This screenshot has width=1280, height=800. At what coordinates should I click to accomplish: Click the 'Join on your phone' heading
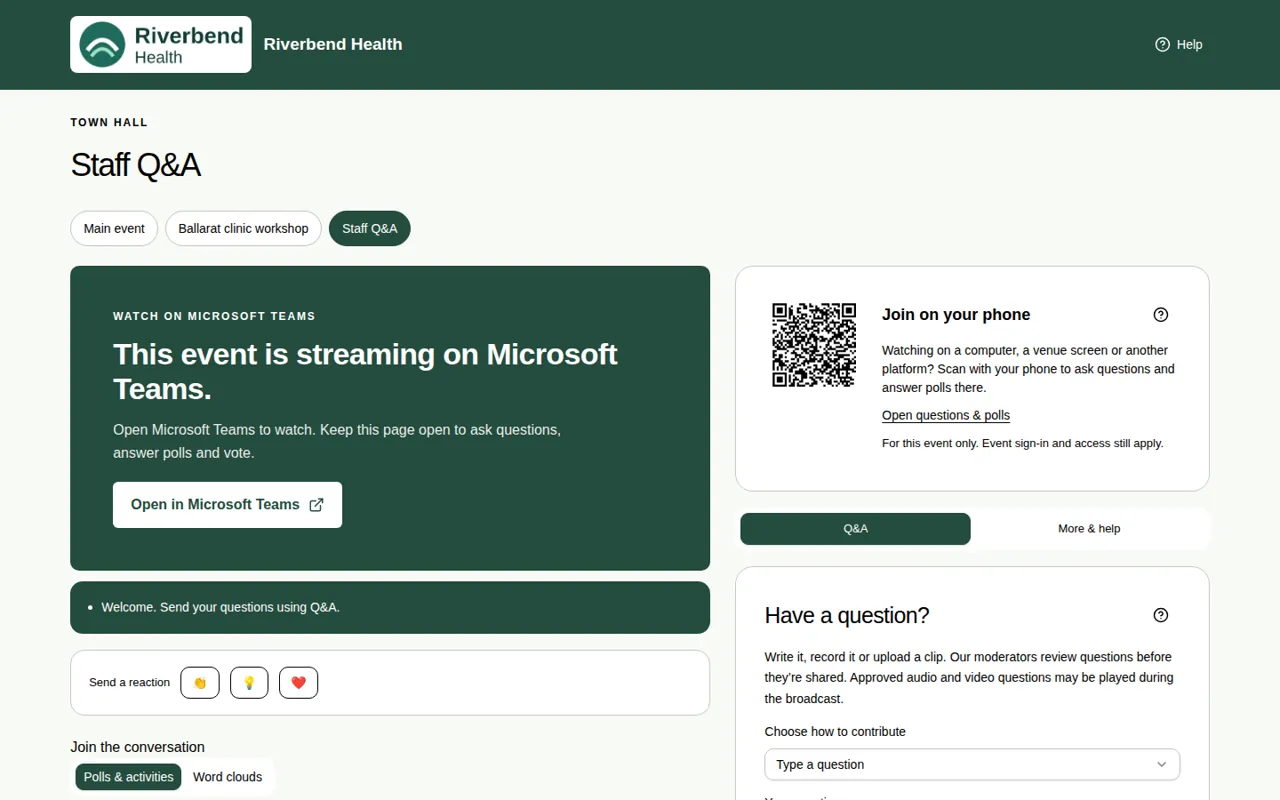[956, 315]
